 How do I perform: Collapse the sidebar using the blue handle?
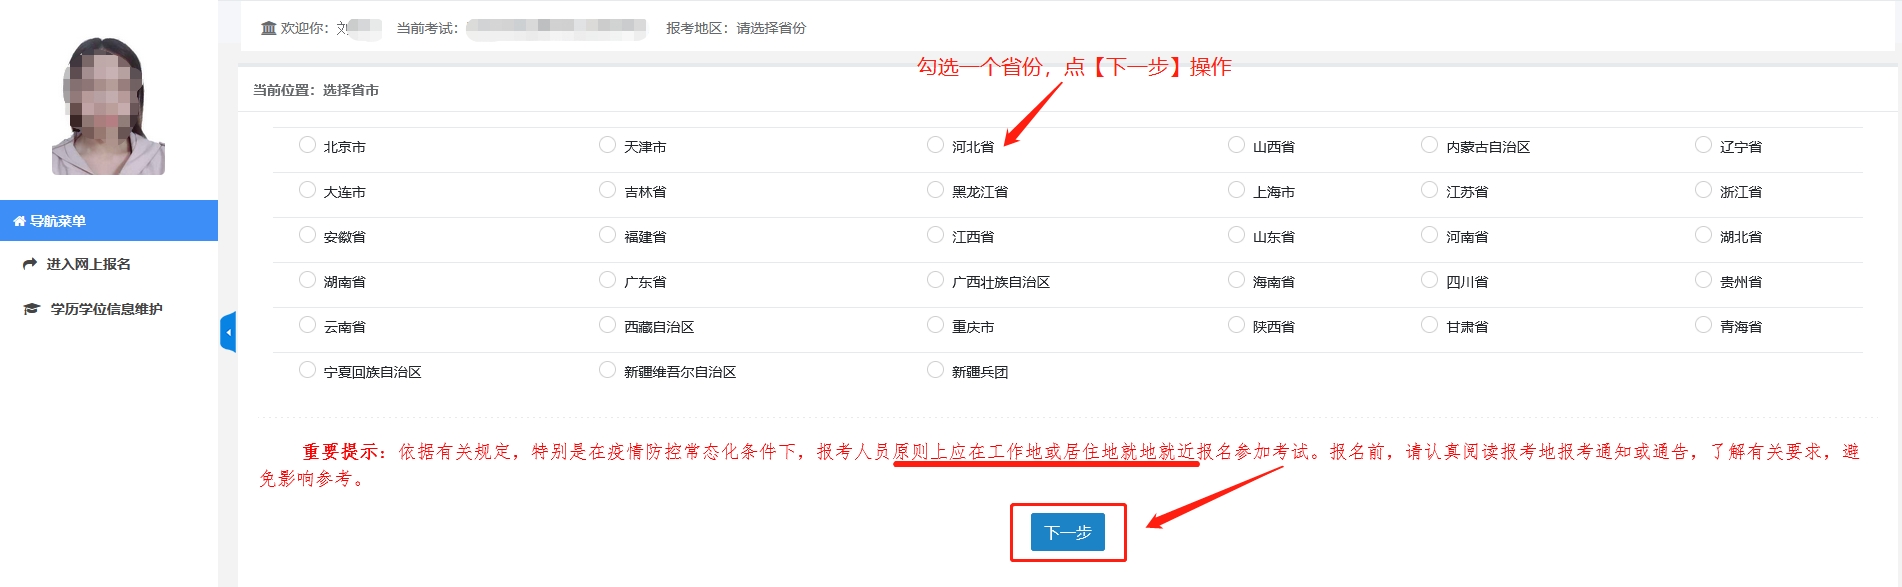click(x=228, y=332)
